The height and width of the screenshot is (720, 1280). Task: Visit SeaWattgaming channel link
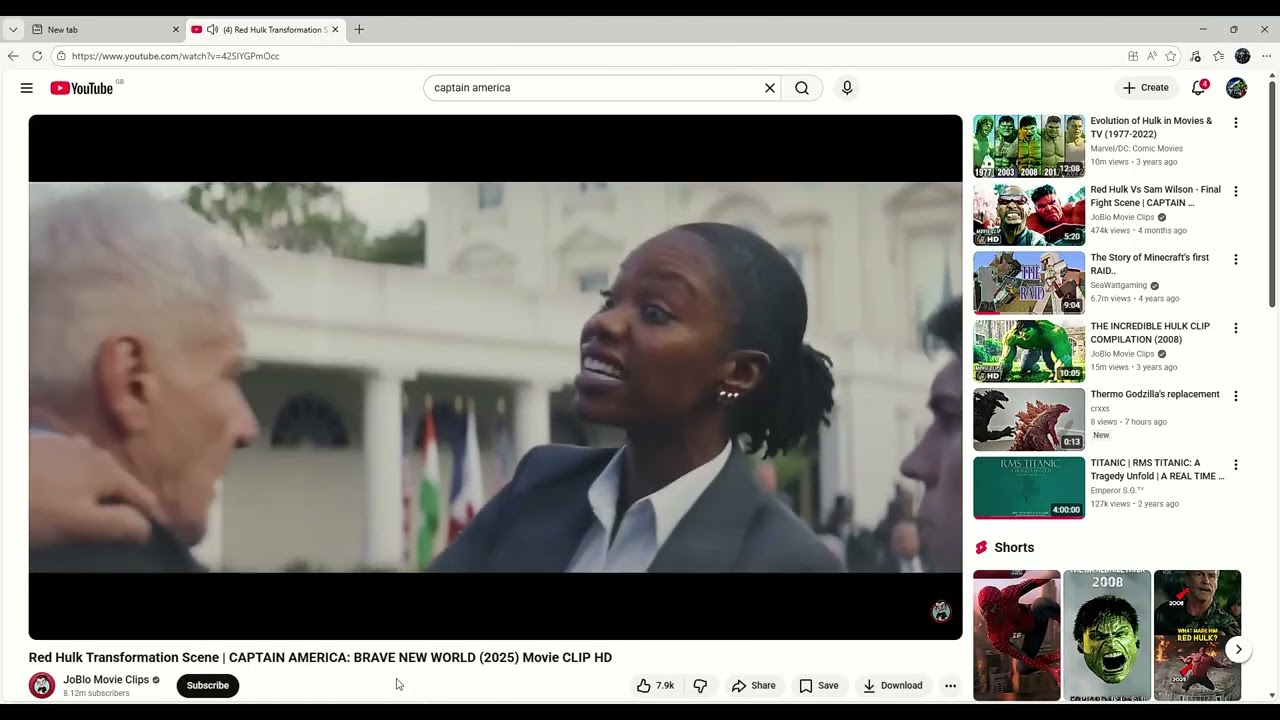[x=1120, y=285]
